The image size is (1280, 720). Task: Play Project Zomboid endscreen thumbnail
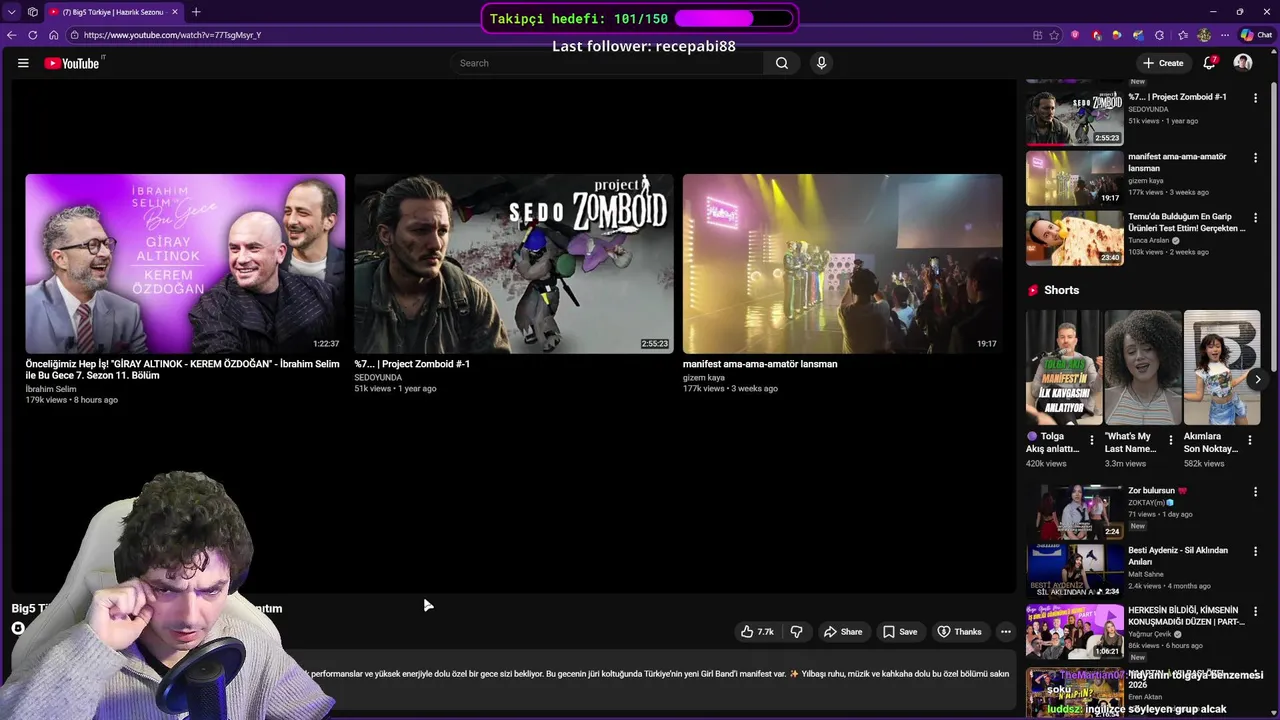point(514,264)
